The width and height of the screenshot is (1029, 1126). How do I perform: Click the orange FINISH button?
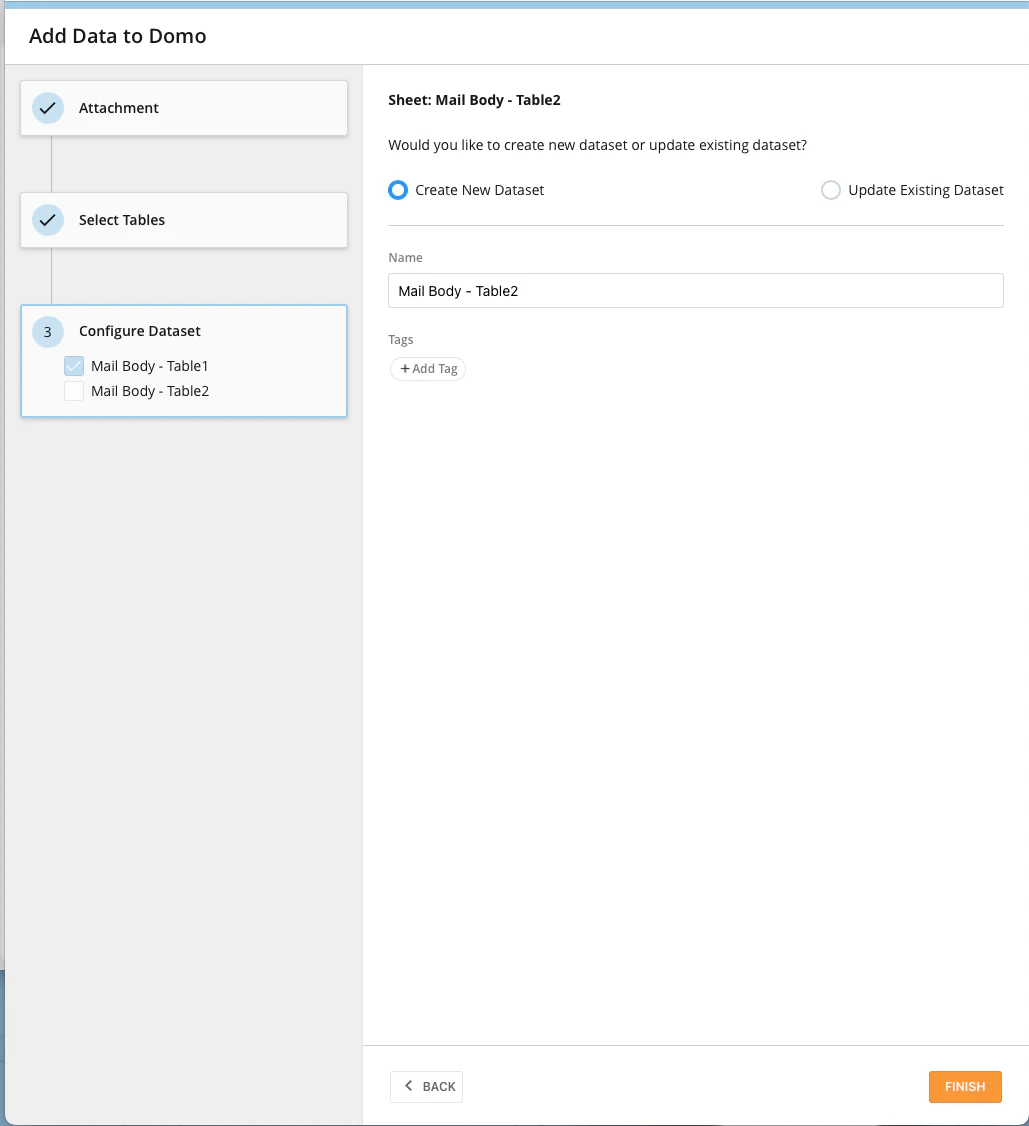pyautogui.click(x=964, y=1087)
